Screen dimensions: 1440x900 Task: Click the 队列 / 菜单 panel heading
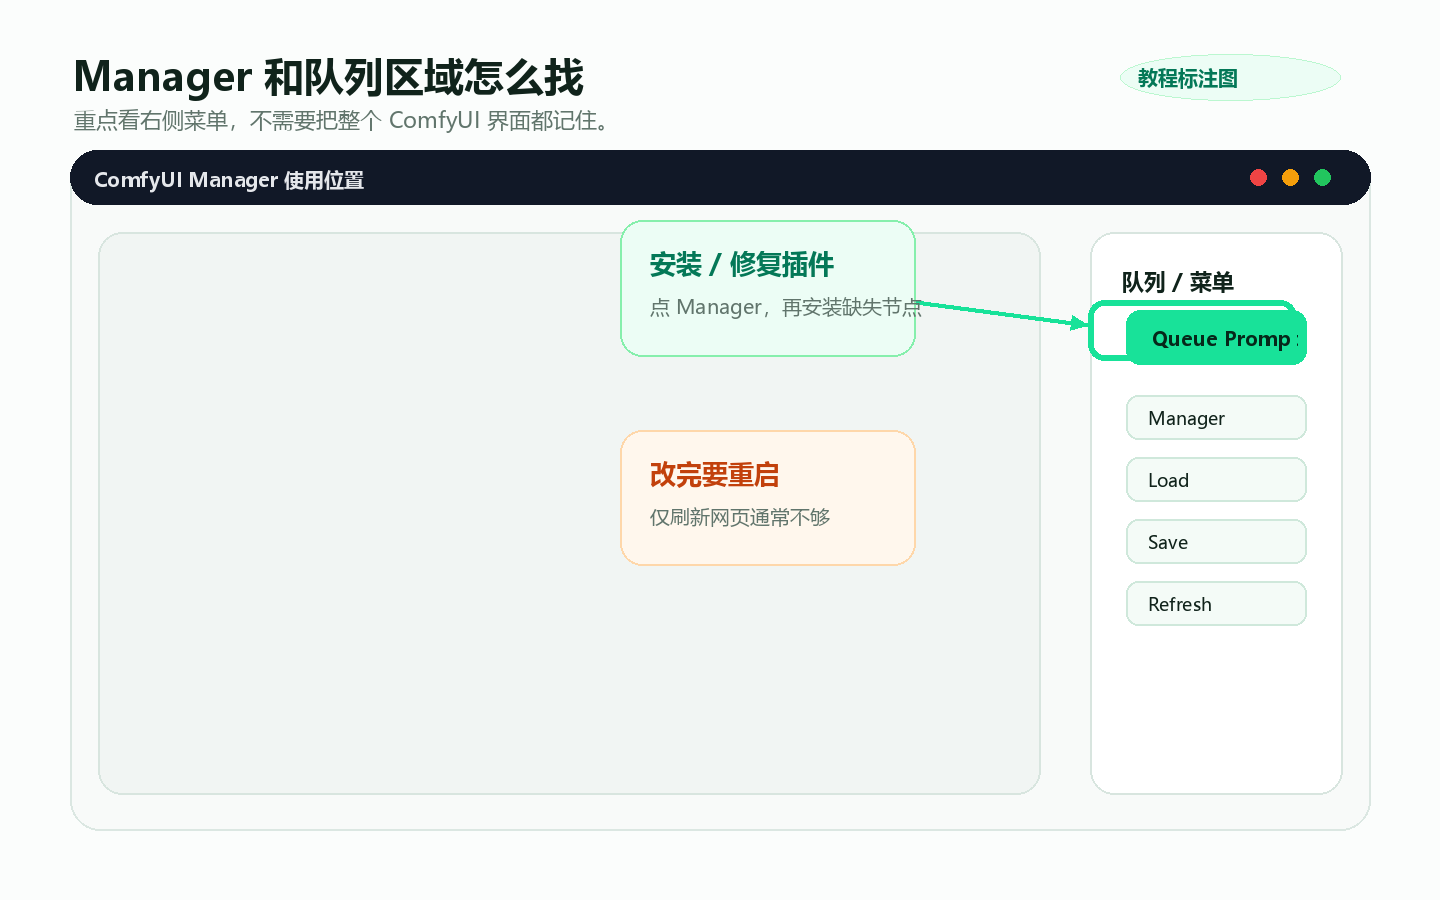[1177, 282]
